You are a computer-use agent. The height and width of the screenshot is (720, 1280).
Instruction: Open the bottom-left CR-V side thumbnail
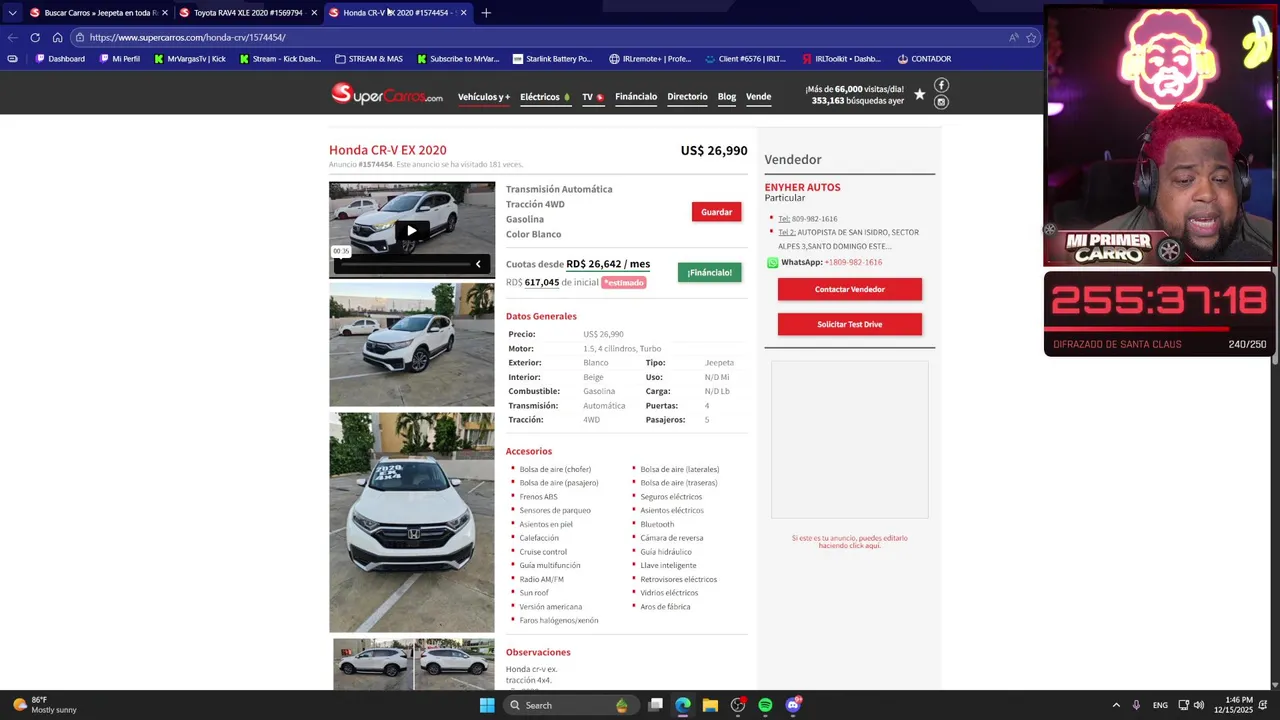coord(372,664)
